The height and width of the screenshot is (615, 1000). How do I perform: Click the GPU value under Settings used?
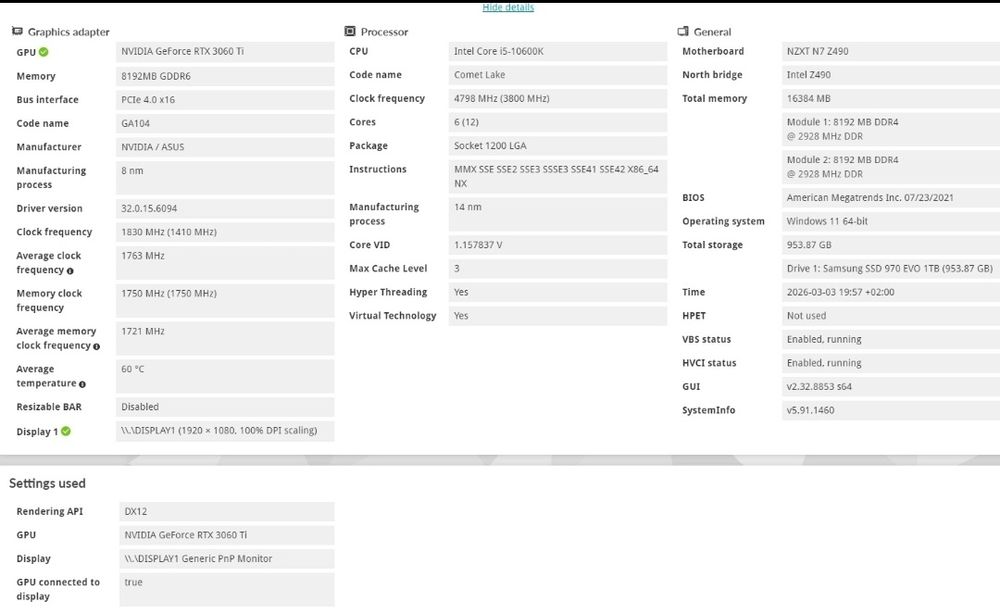226,535
